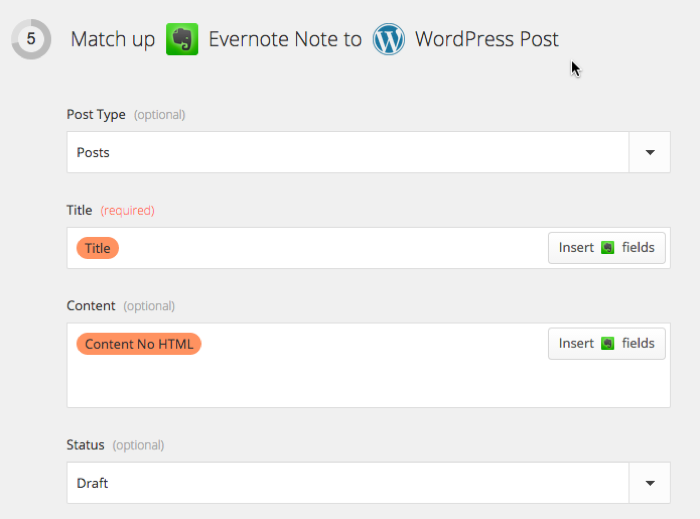Select the Posts combo box field

pyautogui.click(x=368, y=152)
